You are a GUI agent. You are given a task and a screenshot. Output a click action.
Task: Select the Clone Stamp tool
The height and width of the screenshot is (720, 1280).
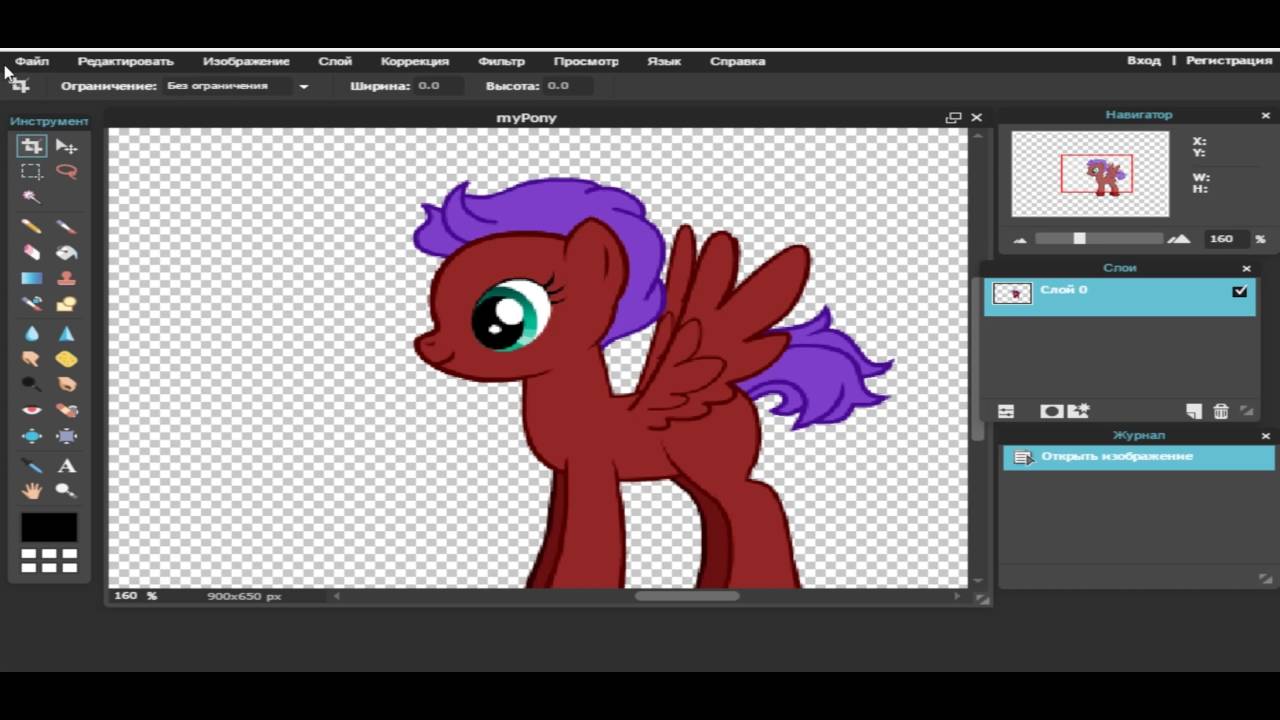click(x=66, y=278)
